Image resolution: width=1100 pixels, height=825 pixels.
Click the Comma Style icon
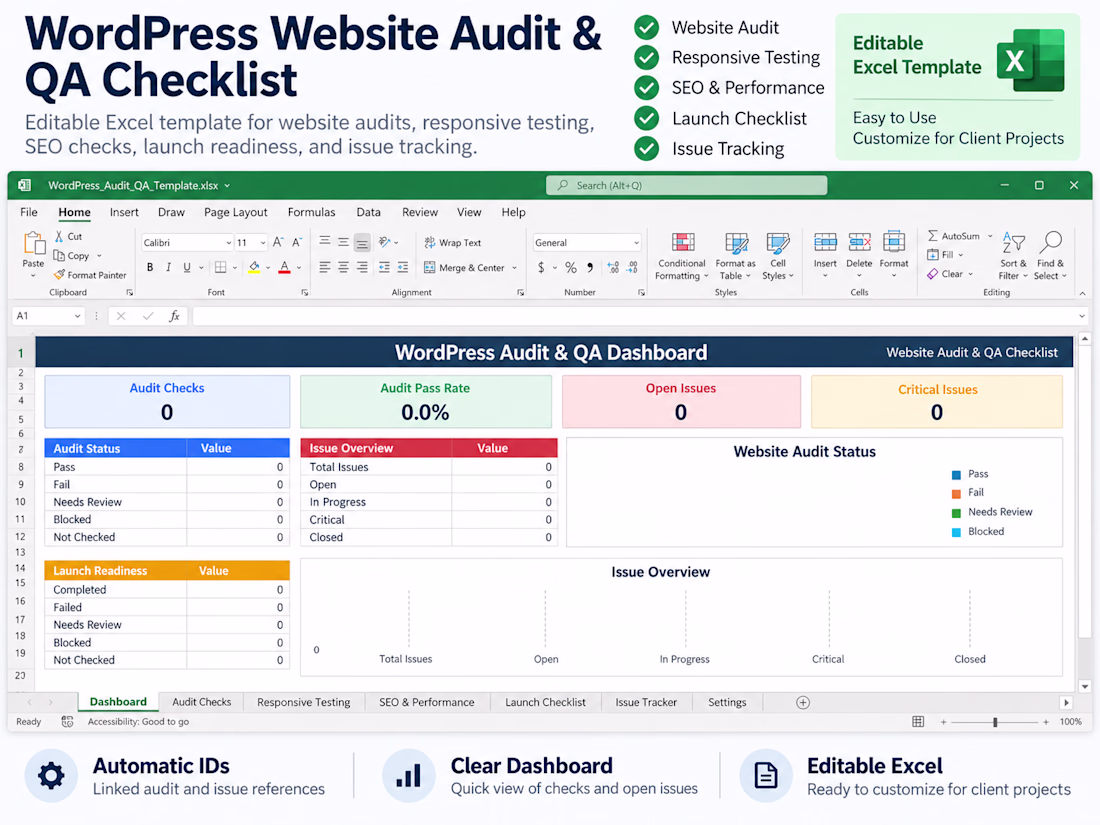point(590,267)
